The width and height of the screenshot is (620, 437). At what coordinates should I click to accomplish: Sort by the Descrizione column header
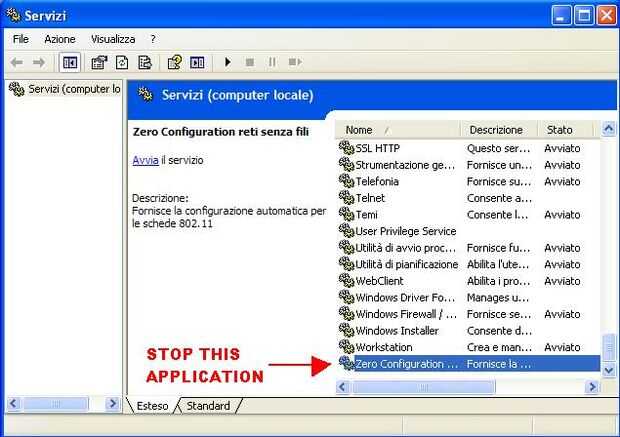pyautogui.click(x=498, y=130)
